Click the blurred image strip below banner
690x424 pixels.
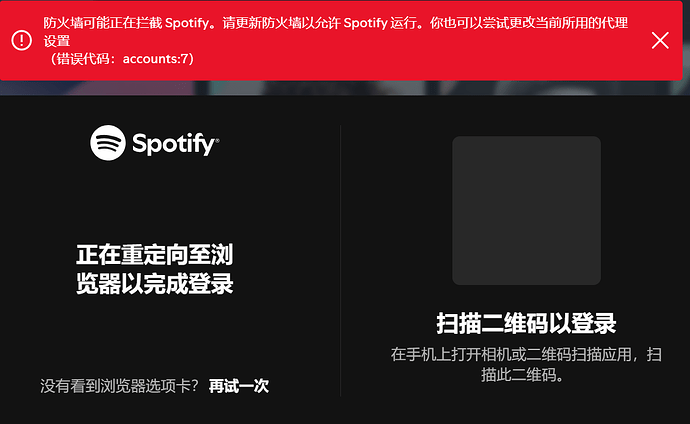pyautogui.click(x=345, y=88)
